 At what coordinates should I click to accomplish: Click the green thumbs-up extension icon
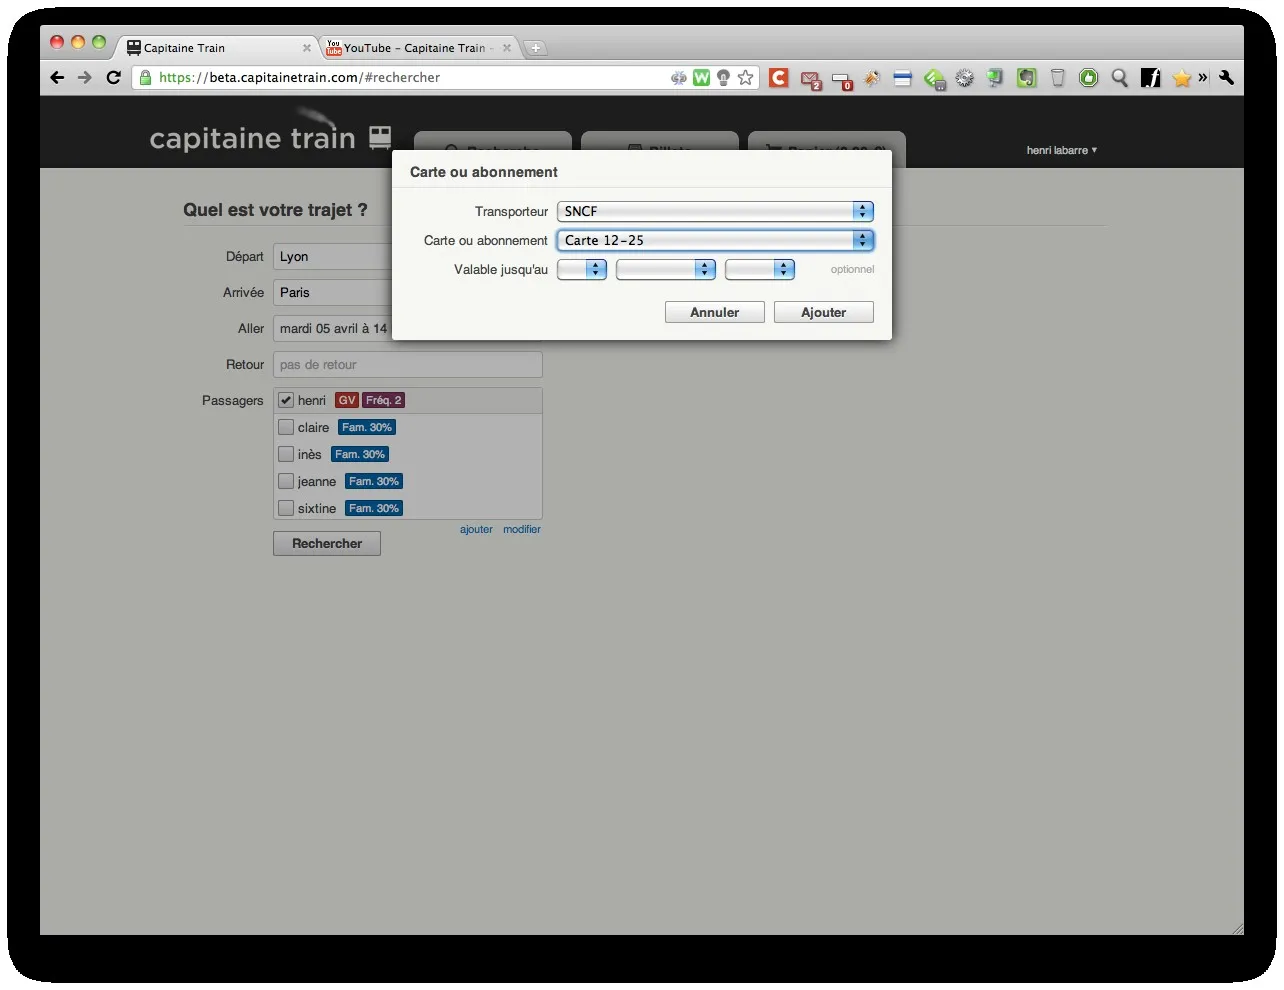1089,78
